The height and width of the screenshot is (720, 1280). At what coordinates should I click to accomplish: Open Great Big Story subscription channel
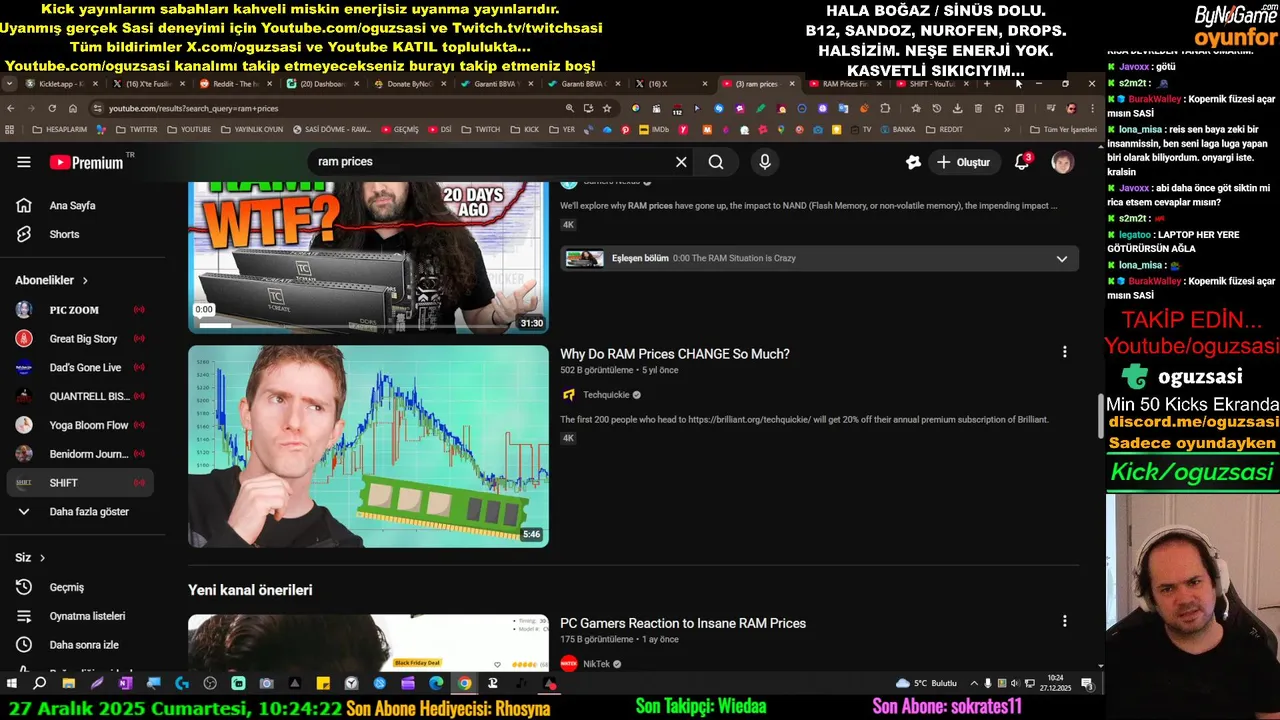pos(80,339)
